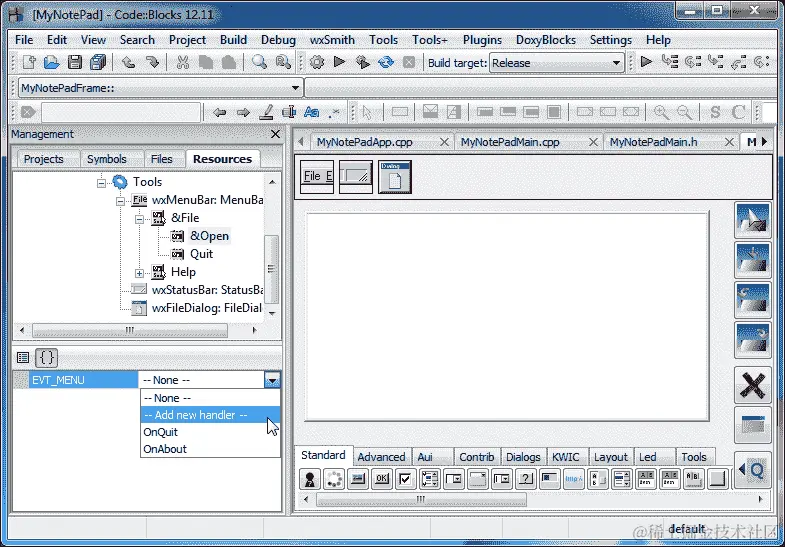
Task: Open the wxSmith menu
Action: 332,40
